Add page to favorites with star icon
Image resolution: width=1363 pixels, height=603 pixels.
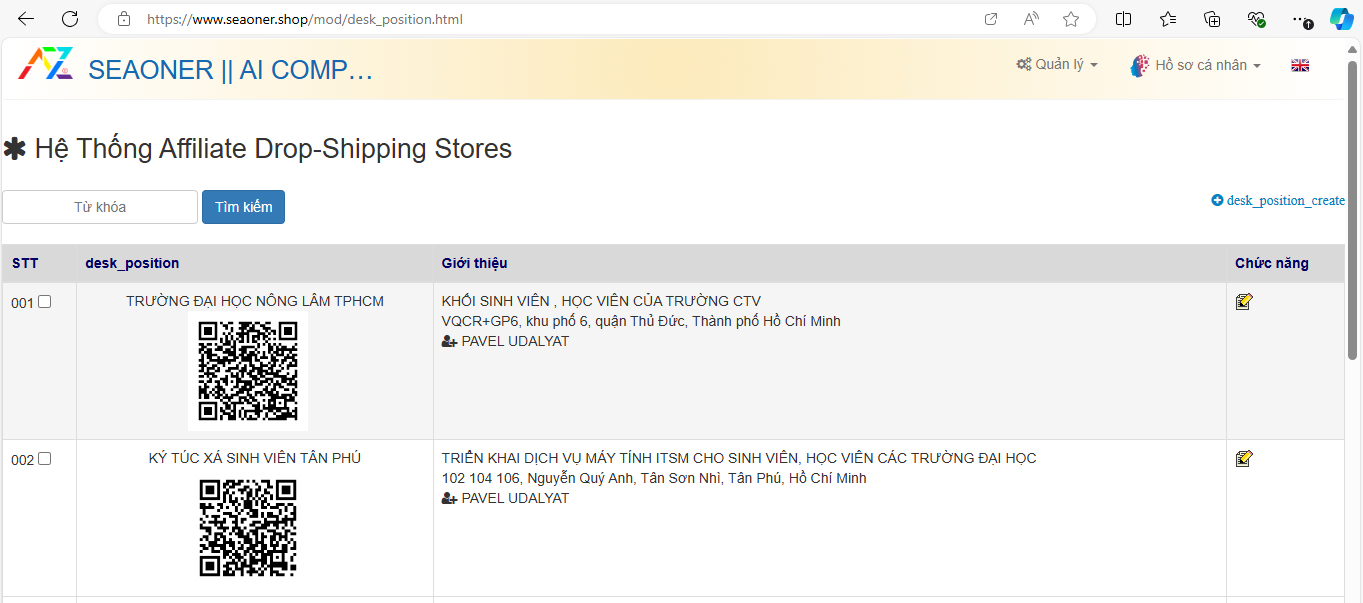[1071, 19]
